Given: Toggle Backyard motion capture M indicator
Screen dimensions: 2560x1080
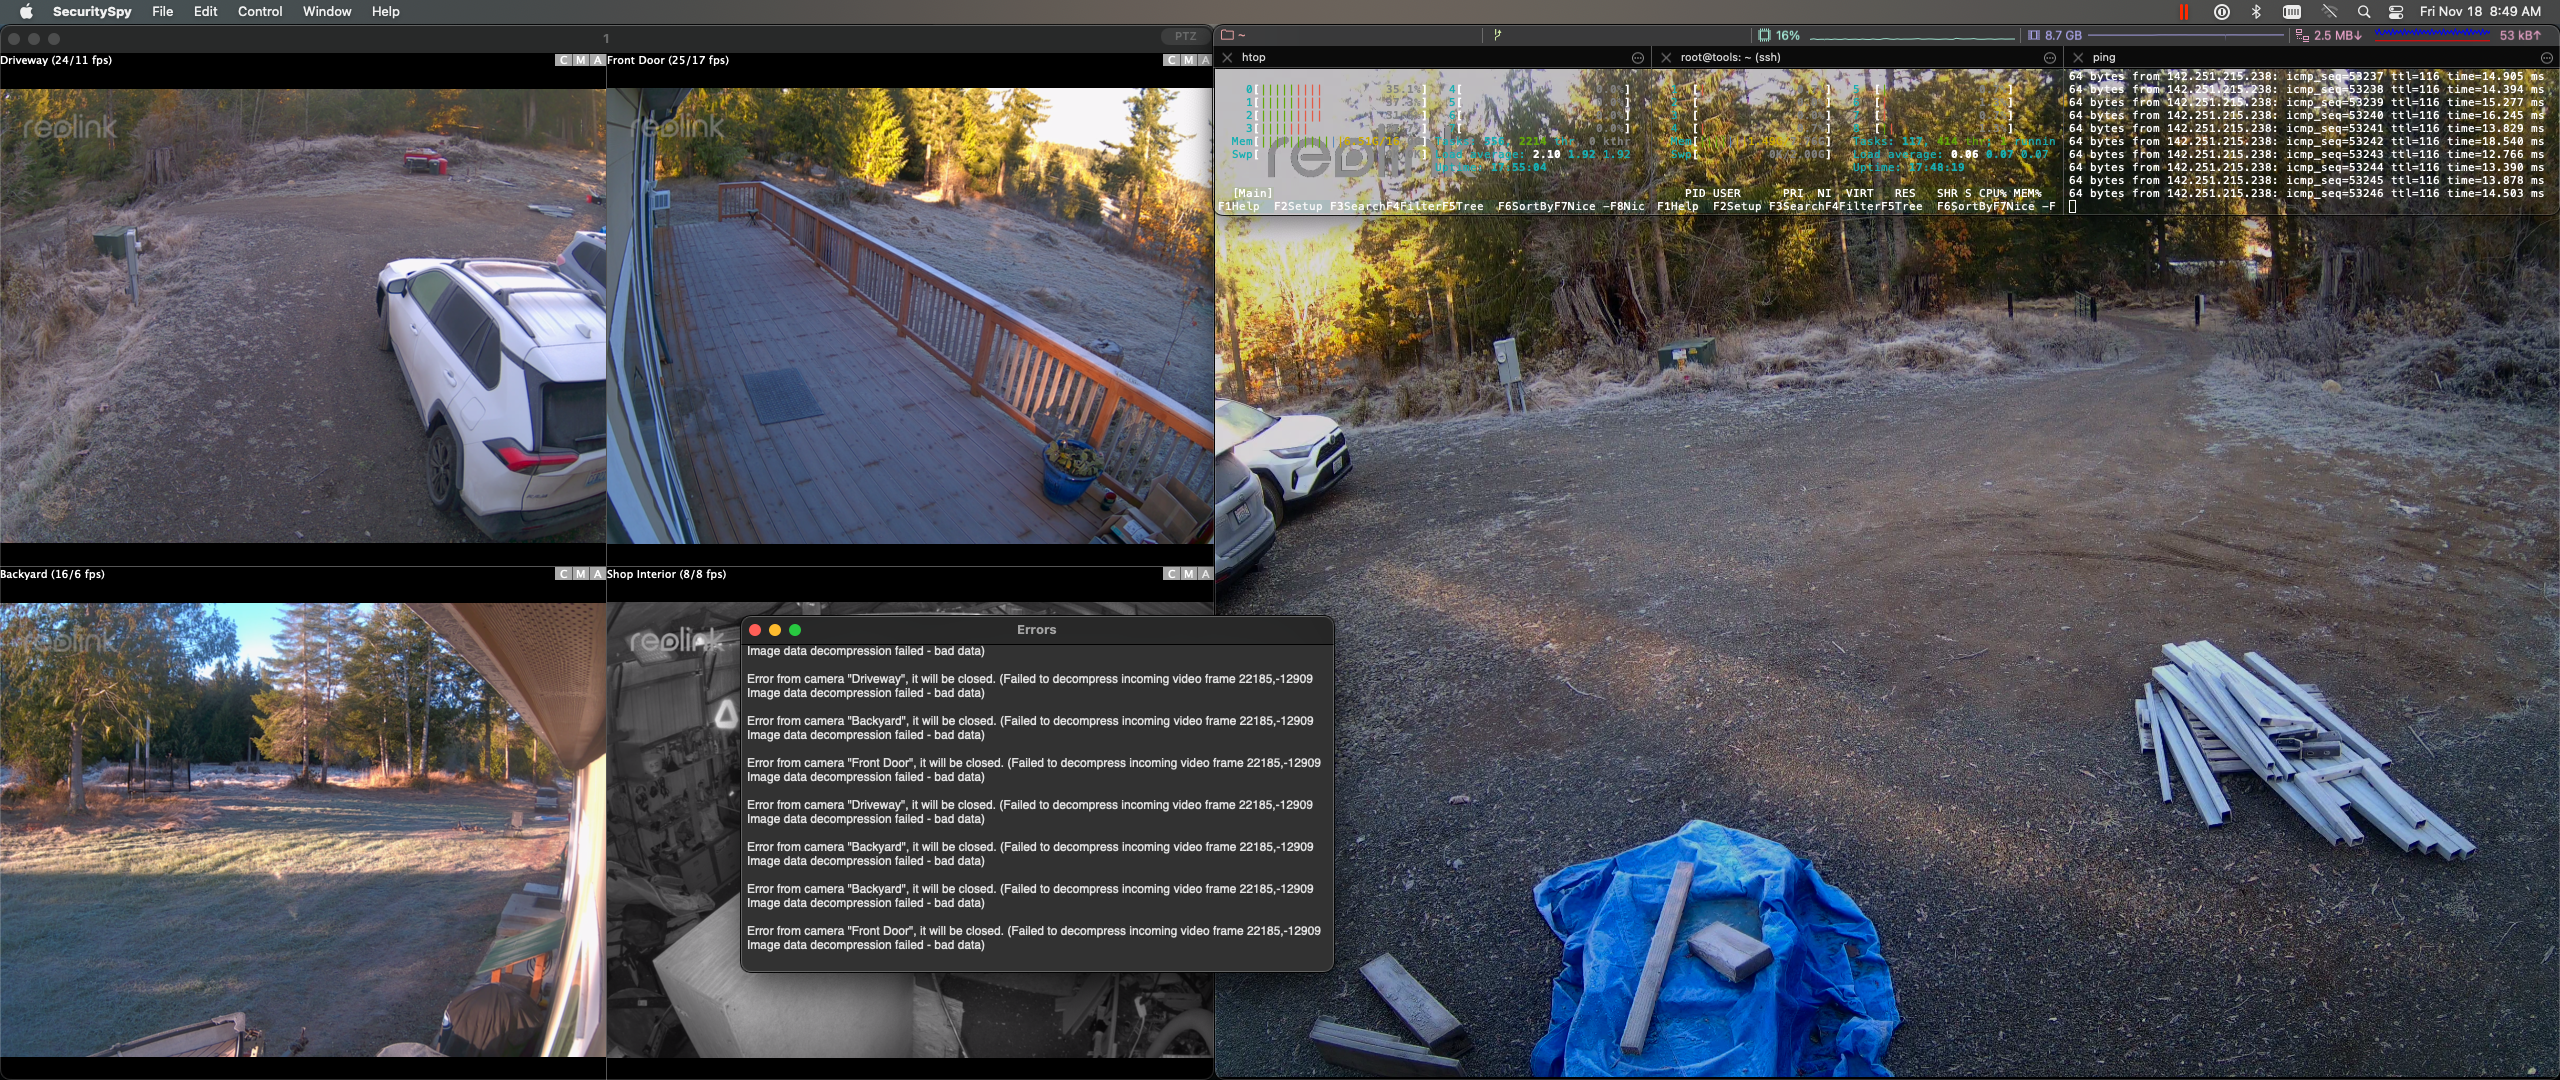Looking at the screenshot, I should point(581,574).
